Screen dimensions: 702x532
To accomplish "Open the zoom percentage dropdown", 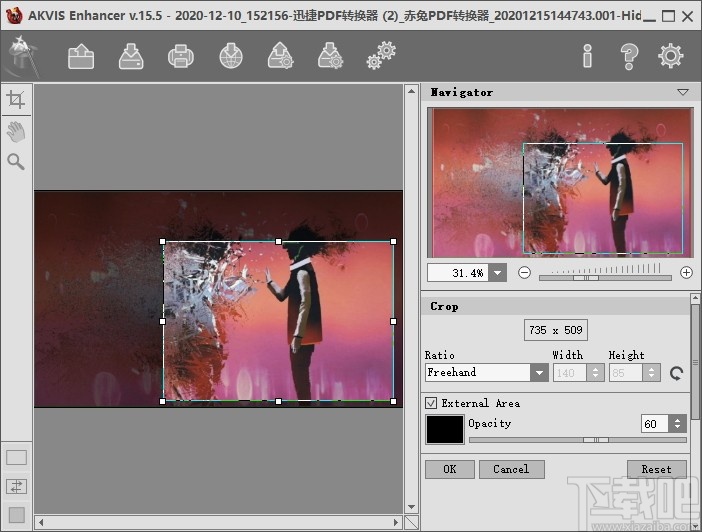I will tap(497, 273).
